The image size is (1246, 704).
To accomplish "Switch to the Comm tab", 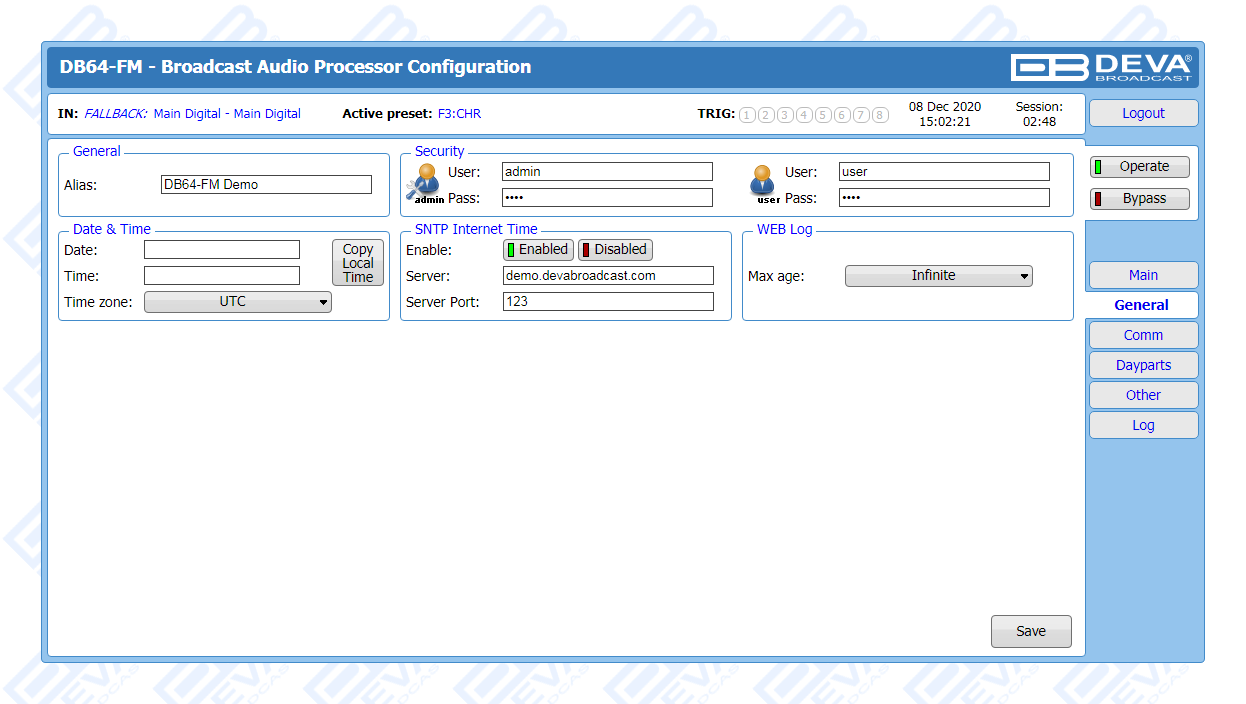I will click(1143, 335).
